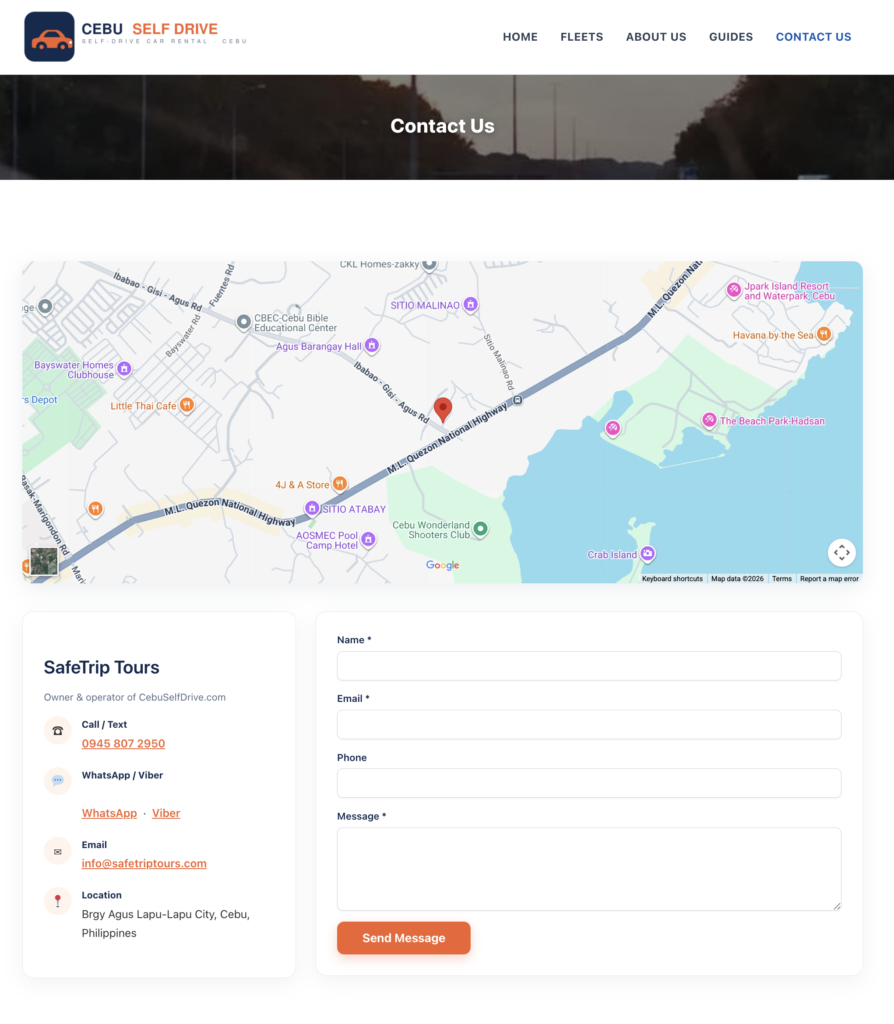Open the map Terms link
Image resolution: width=894 pixels, height=1024 pixels.
[x=782, y=579]
